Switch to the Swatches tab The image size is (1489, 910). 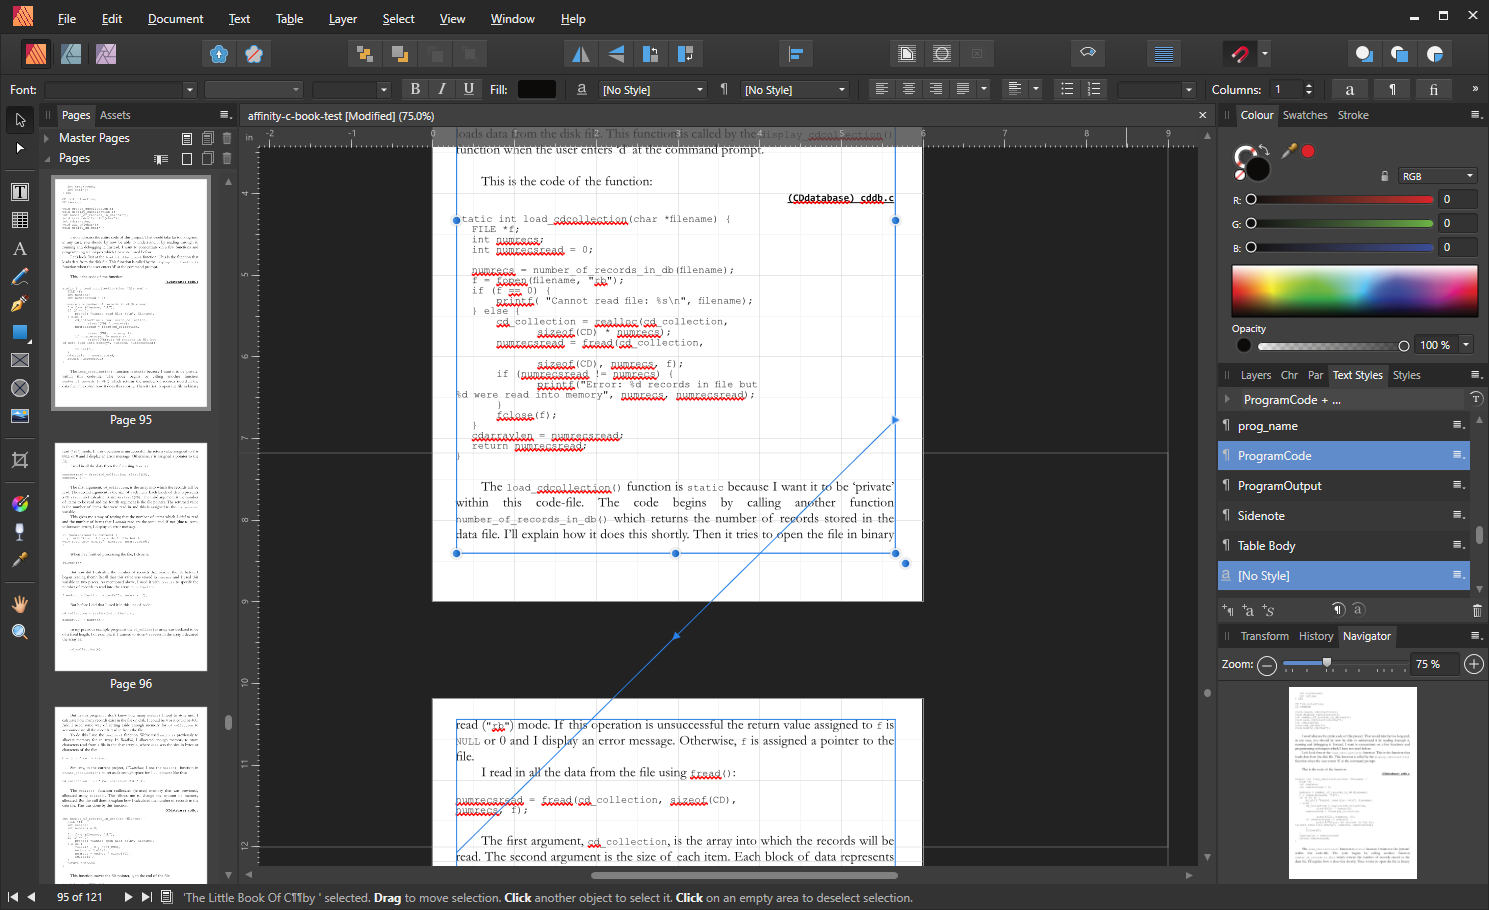coord(1305,115)
